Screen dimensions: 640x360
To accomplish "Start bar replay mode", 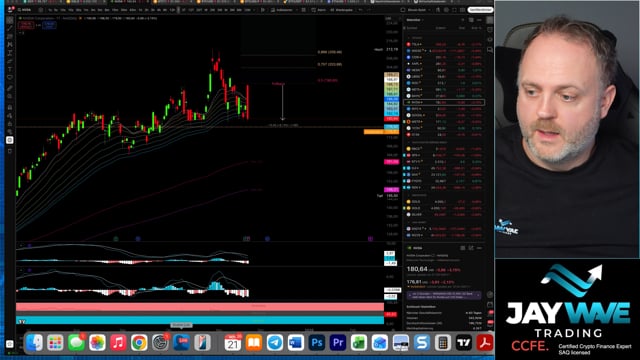I will click(x=341, y=10).
